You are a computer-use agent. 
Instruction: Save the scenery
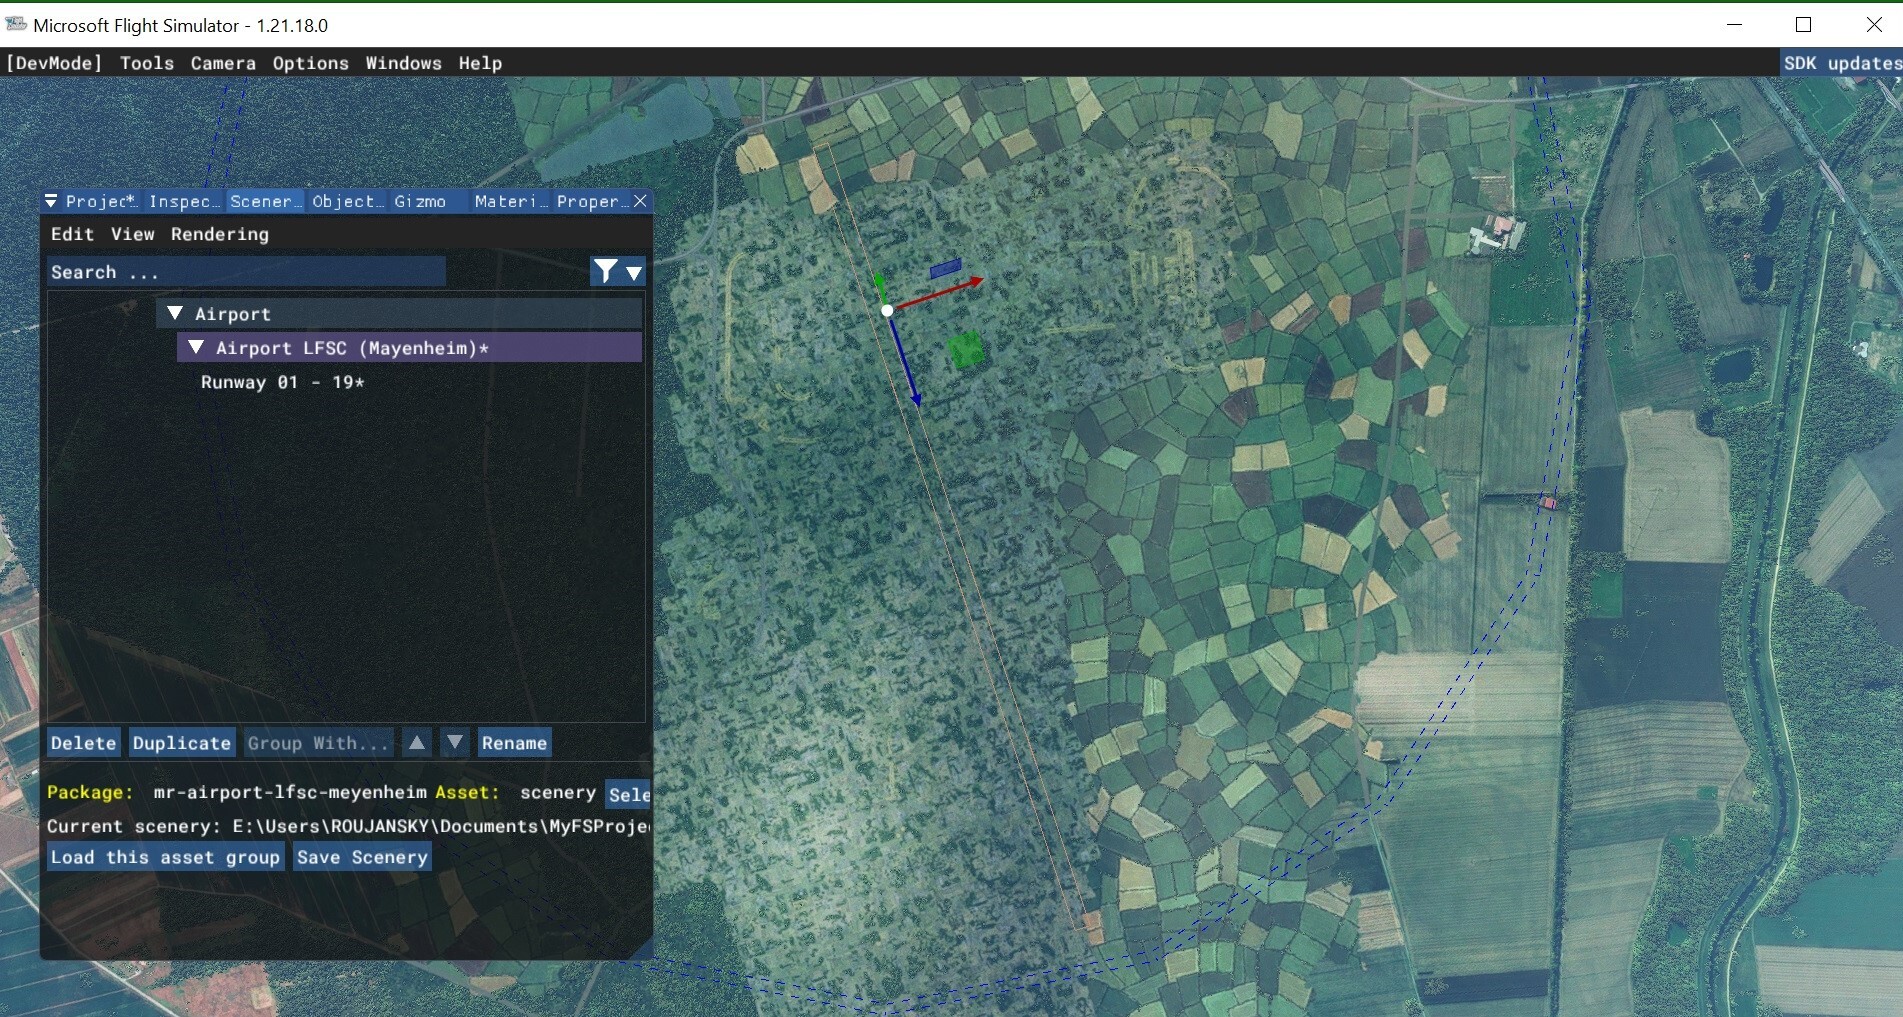click(x=362, y=856)
